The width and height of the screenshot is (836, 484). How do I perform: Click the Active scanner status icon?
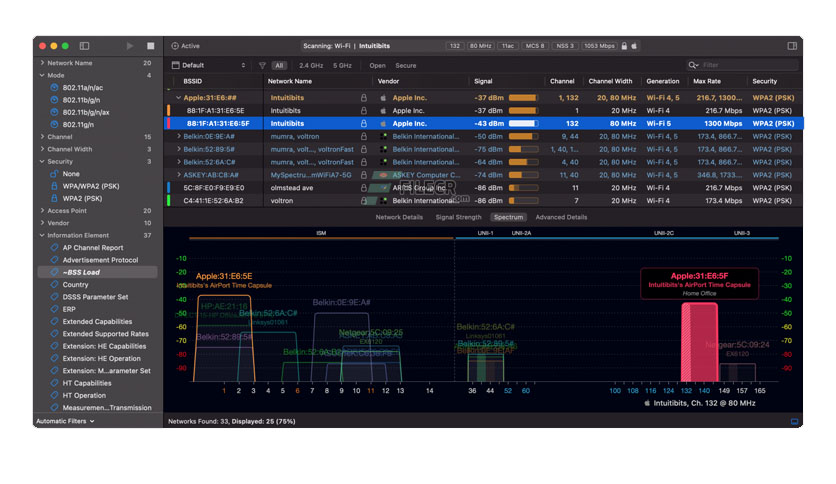pyautogui.click(x=175, y=46)
